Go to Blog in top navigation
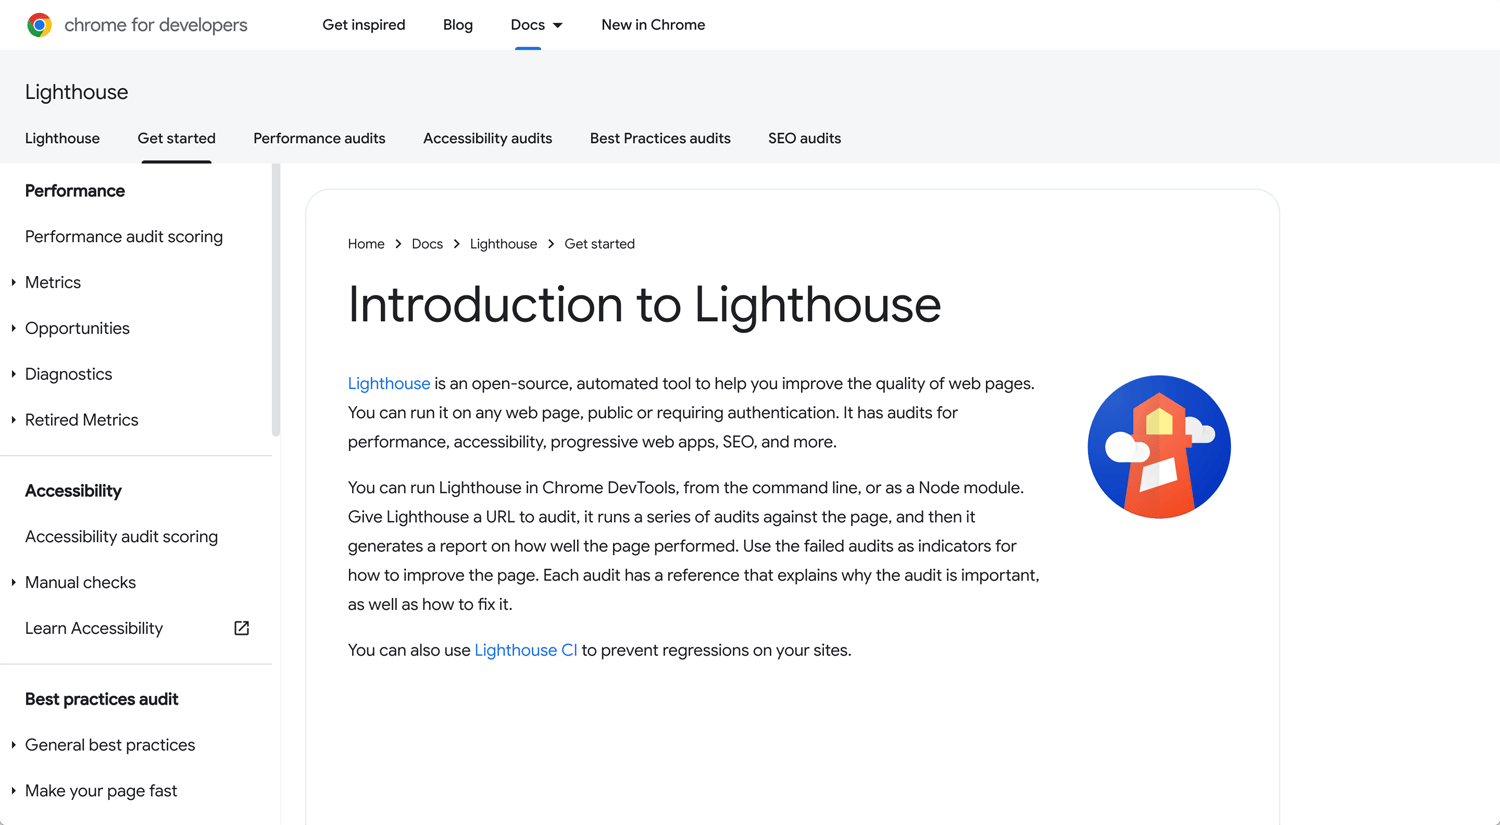The height and width of the screenshot is (825, 1500). [458, 25]
